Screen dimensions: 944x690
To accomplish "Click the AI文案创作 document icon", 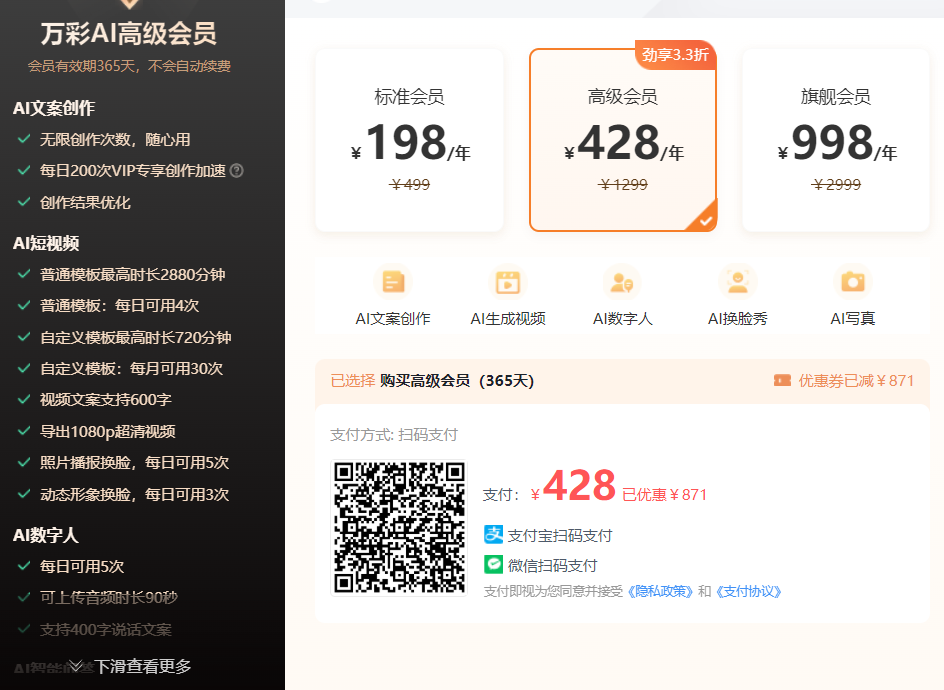I will point(393,282).
